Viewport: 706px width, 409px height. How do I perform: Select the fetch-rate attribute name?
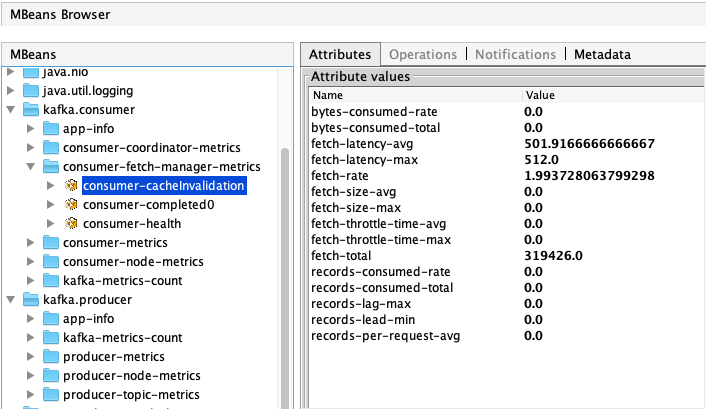[x=339, y=176]
